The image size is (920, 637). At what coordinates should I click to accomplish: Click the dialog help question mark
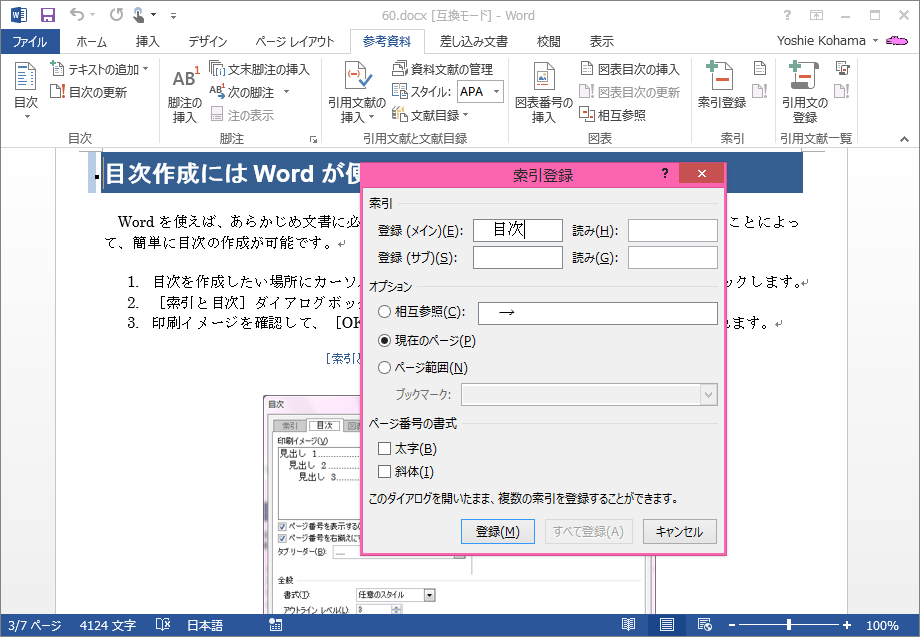click(665, 173)
